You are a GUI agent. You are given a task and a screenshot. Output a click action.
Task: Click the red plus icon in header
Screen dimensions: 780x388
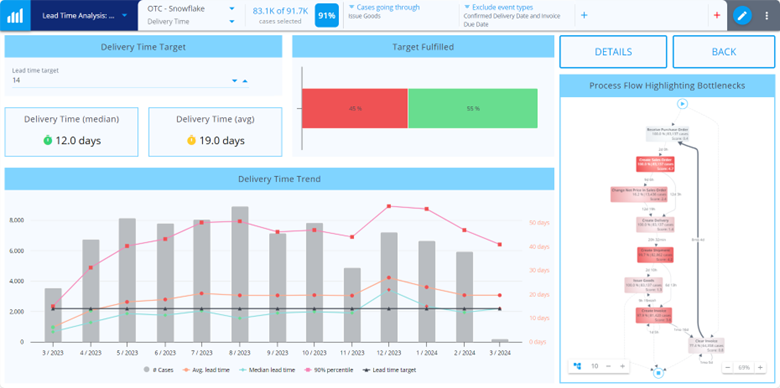[x=717, y=15]
